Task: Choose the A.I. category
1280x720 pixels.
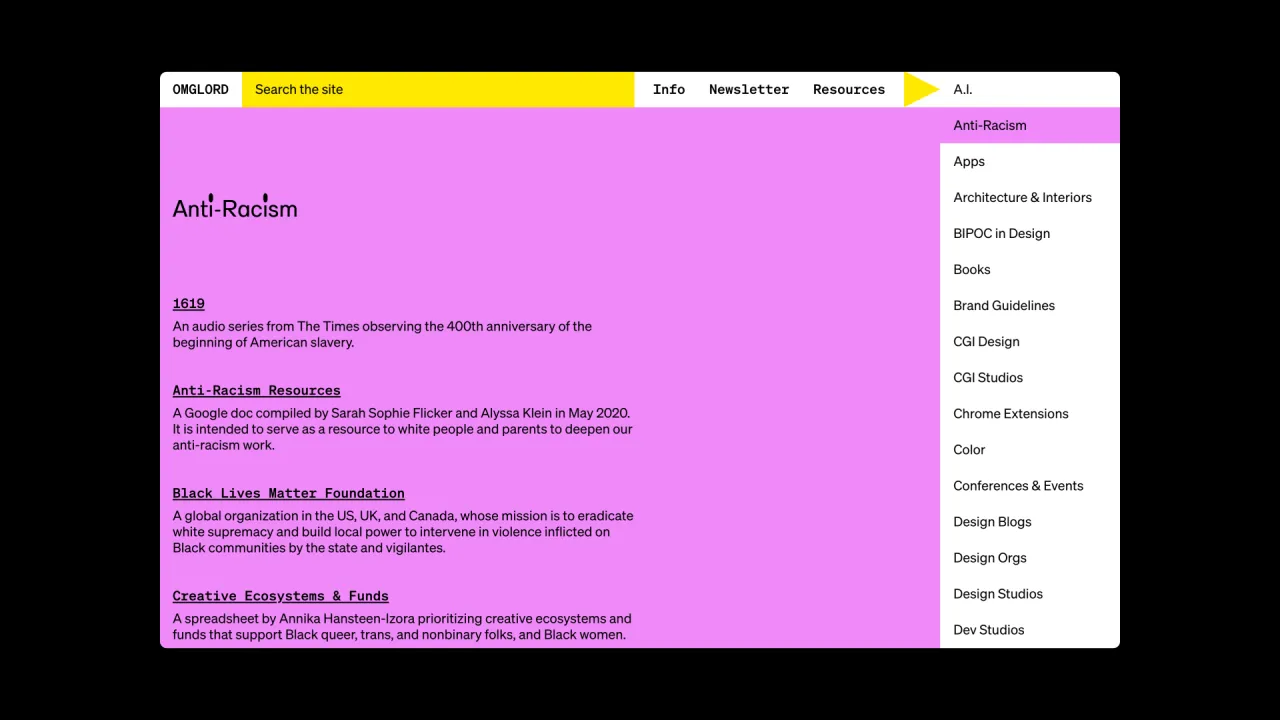Action: pyautogui.click(x=1030, y=89)
